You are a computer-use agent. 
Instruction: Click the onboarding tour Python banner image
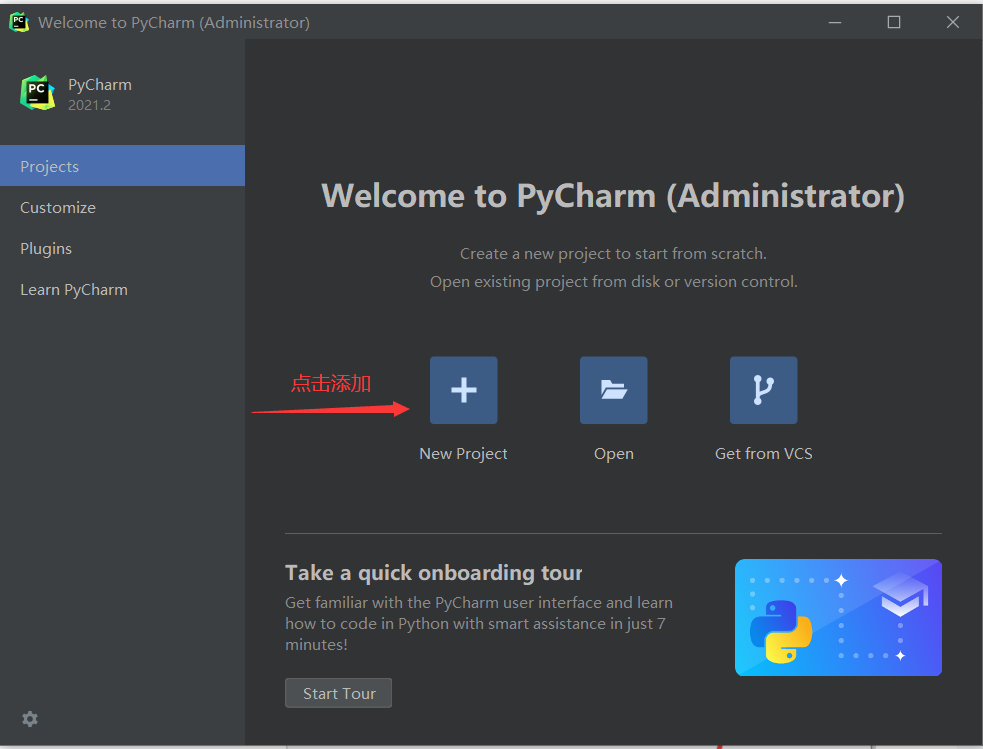click(838, 617)
